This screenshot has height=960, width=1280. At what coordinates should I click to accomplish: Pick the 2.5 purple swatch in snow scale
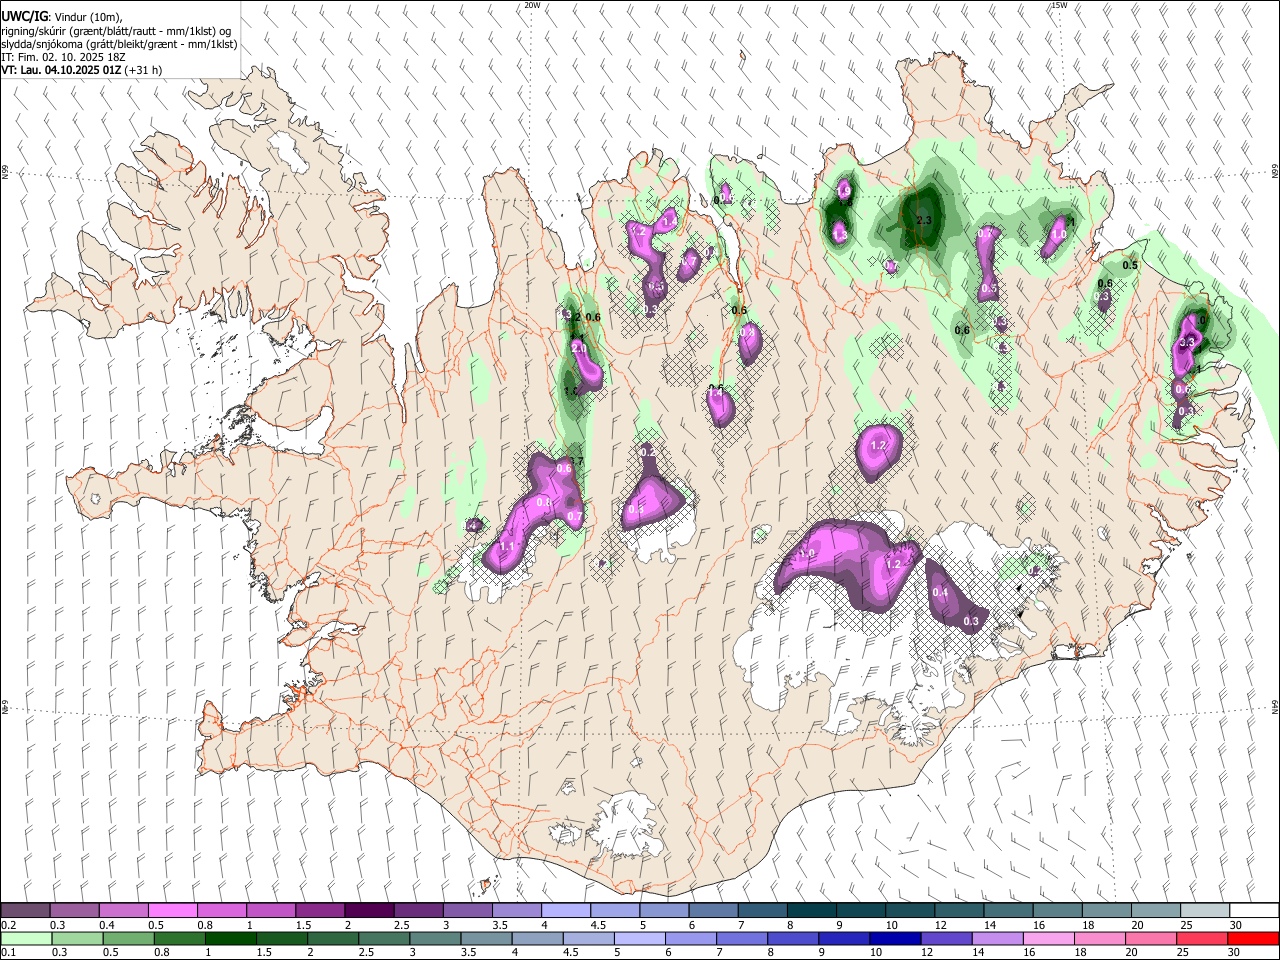pyautogui.click(x=418, y=910)
